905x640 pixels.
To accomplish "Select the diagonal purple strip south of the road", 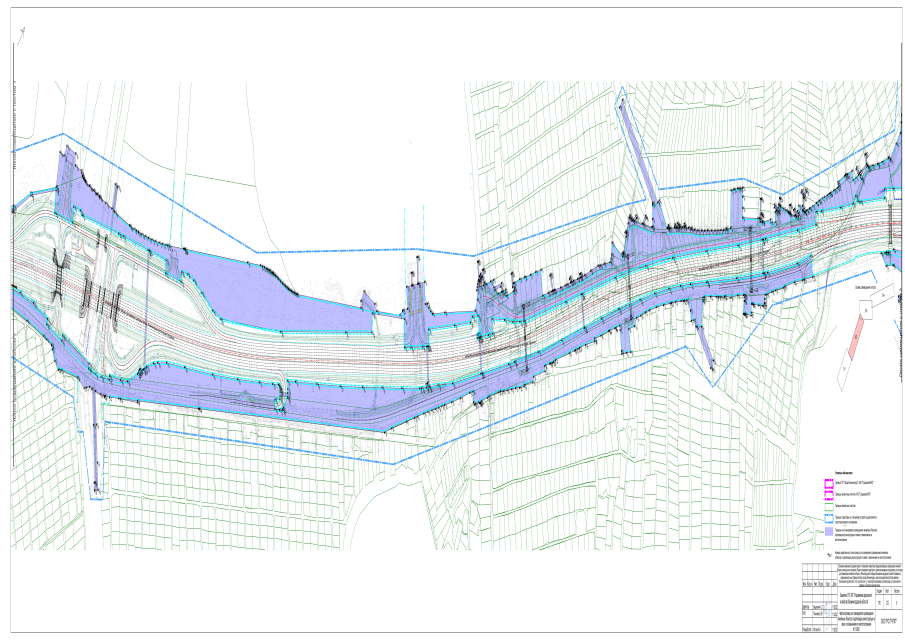I will click(x=703, y=344).
